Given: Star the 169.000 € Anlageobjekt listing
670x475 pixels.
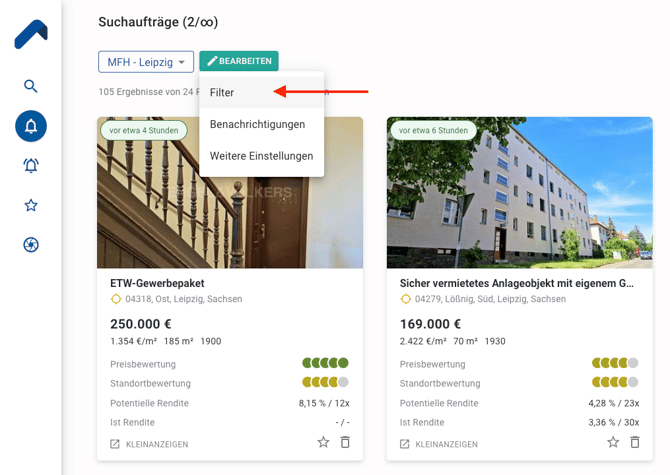Looking at the screenshot, I should coord(613,442).
